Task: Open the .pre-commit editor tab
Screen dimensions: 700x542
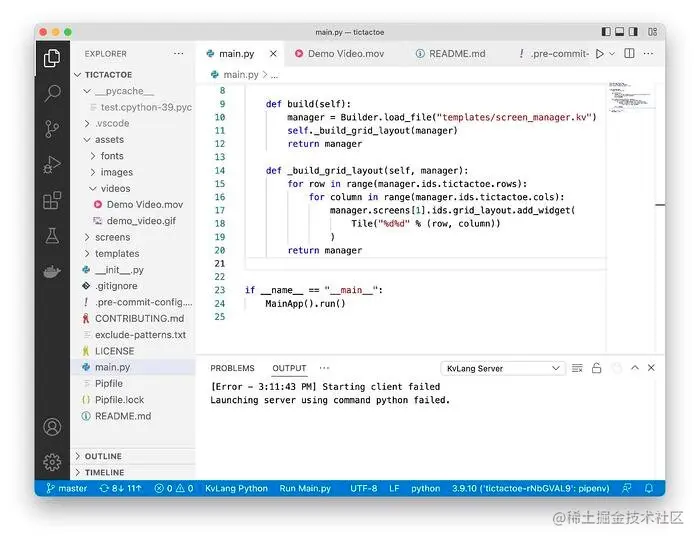Action: pos(554,54)
